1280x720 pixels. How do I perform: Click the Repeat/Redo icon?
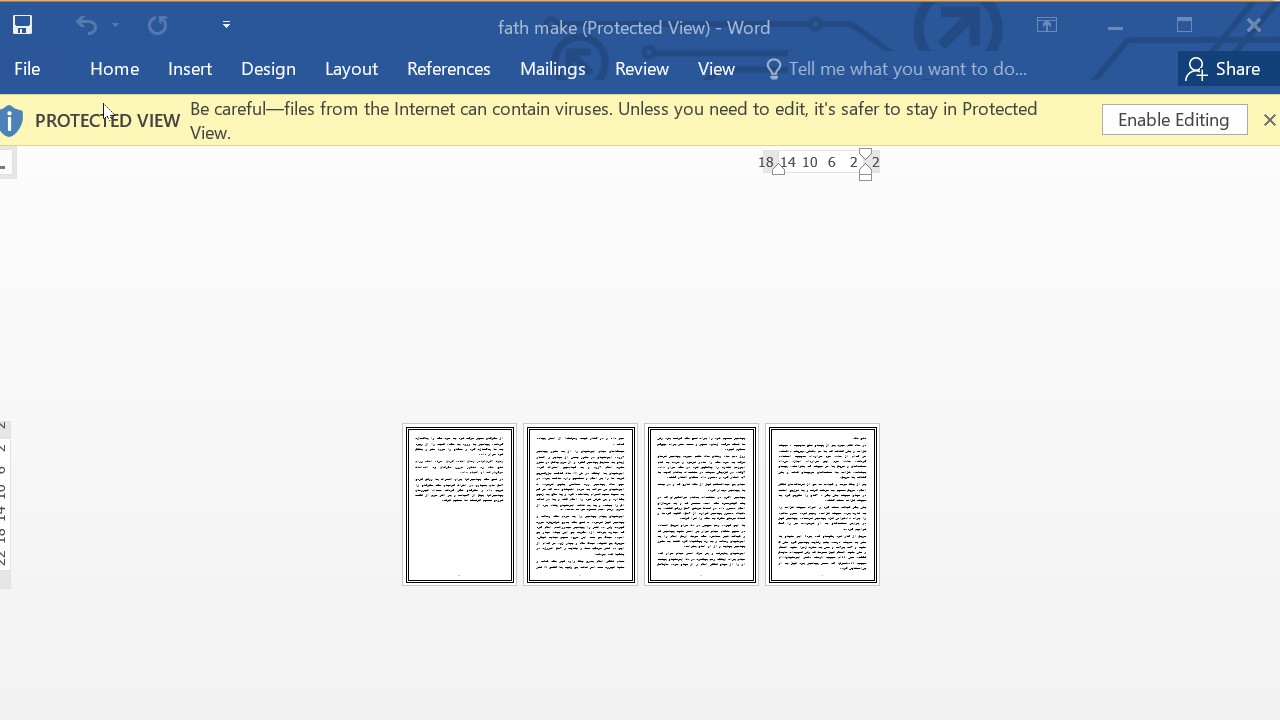click(157, 25)
